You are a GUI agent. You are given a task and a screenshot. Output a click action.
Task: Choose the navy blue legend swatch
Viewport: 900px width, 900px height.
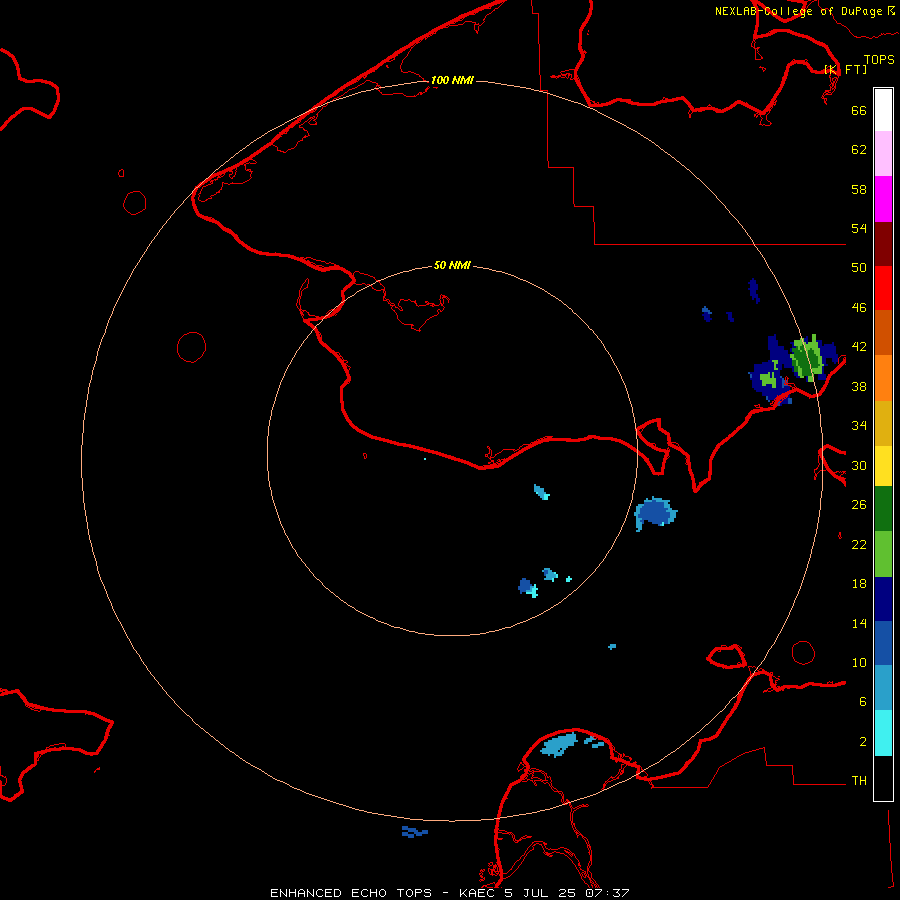coord(883,599)
